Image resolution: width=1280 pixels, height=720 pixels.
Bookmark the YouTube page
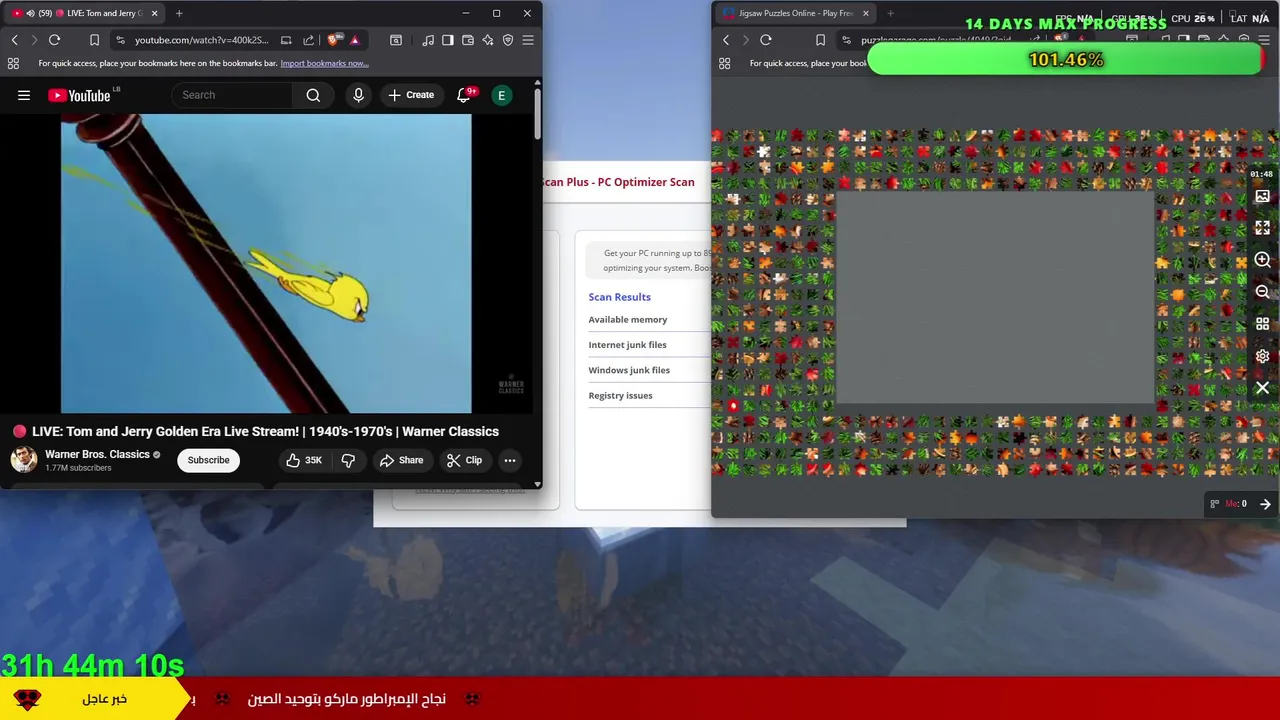pyautogui.click(x=94, y=40)
